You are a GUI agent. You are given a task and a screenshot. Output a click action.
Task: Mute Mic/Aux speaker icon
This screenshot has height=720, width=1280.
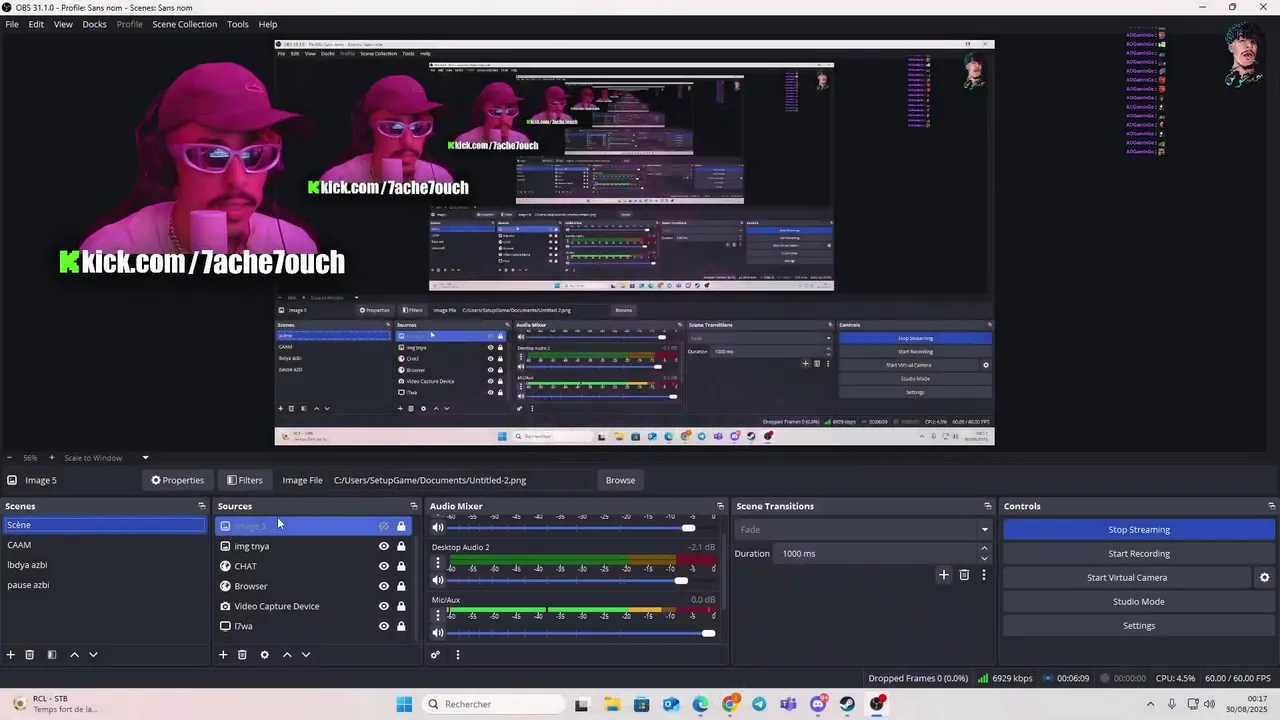437,632
